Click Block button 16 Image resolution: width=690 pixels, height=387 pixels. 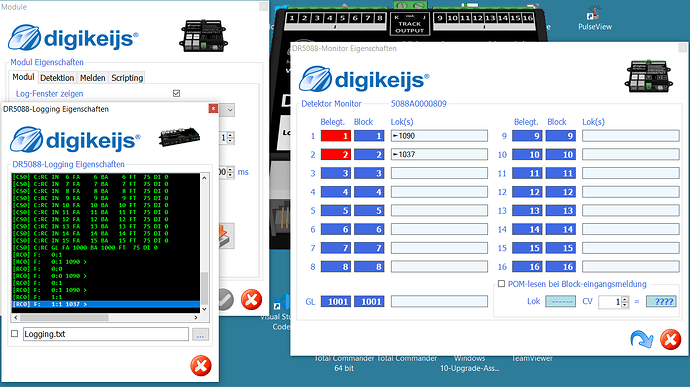(561, 266)
